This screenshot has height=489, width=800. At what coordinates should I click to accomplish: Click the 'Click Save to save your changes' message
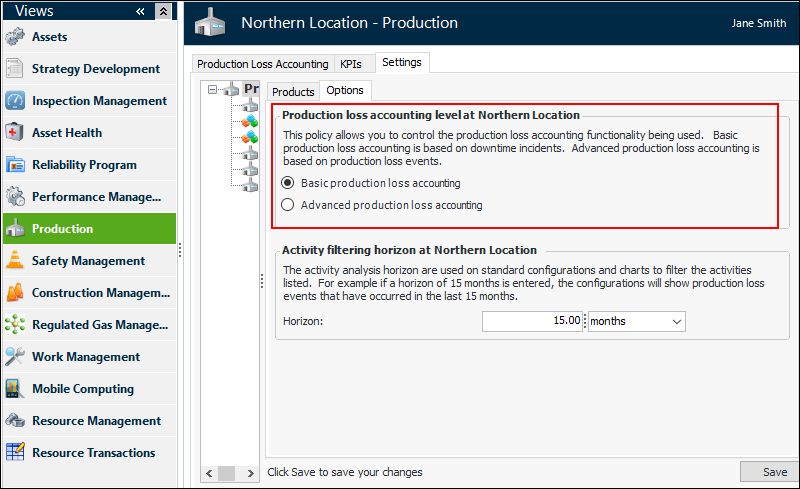click(x=345, y=472)
